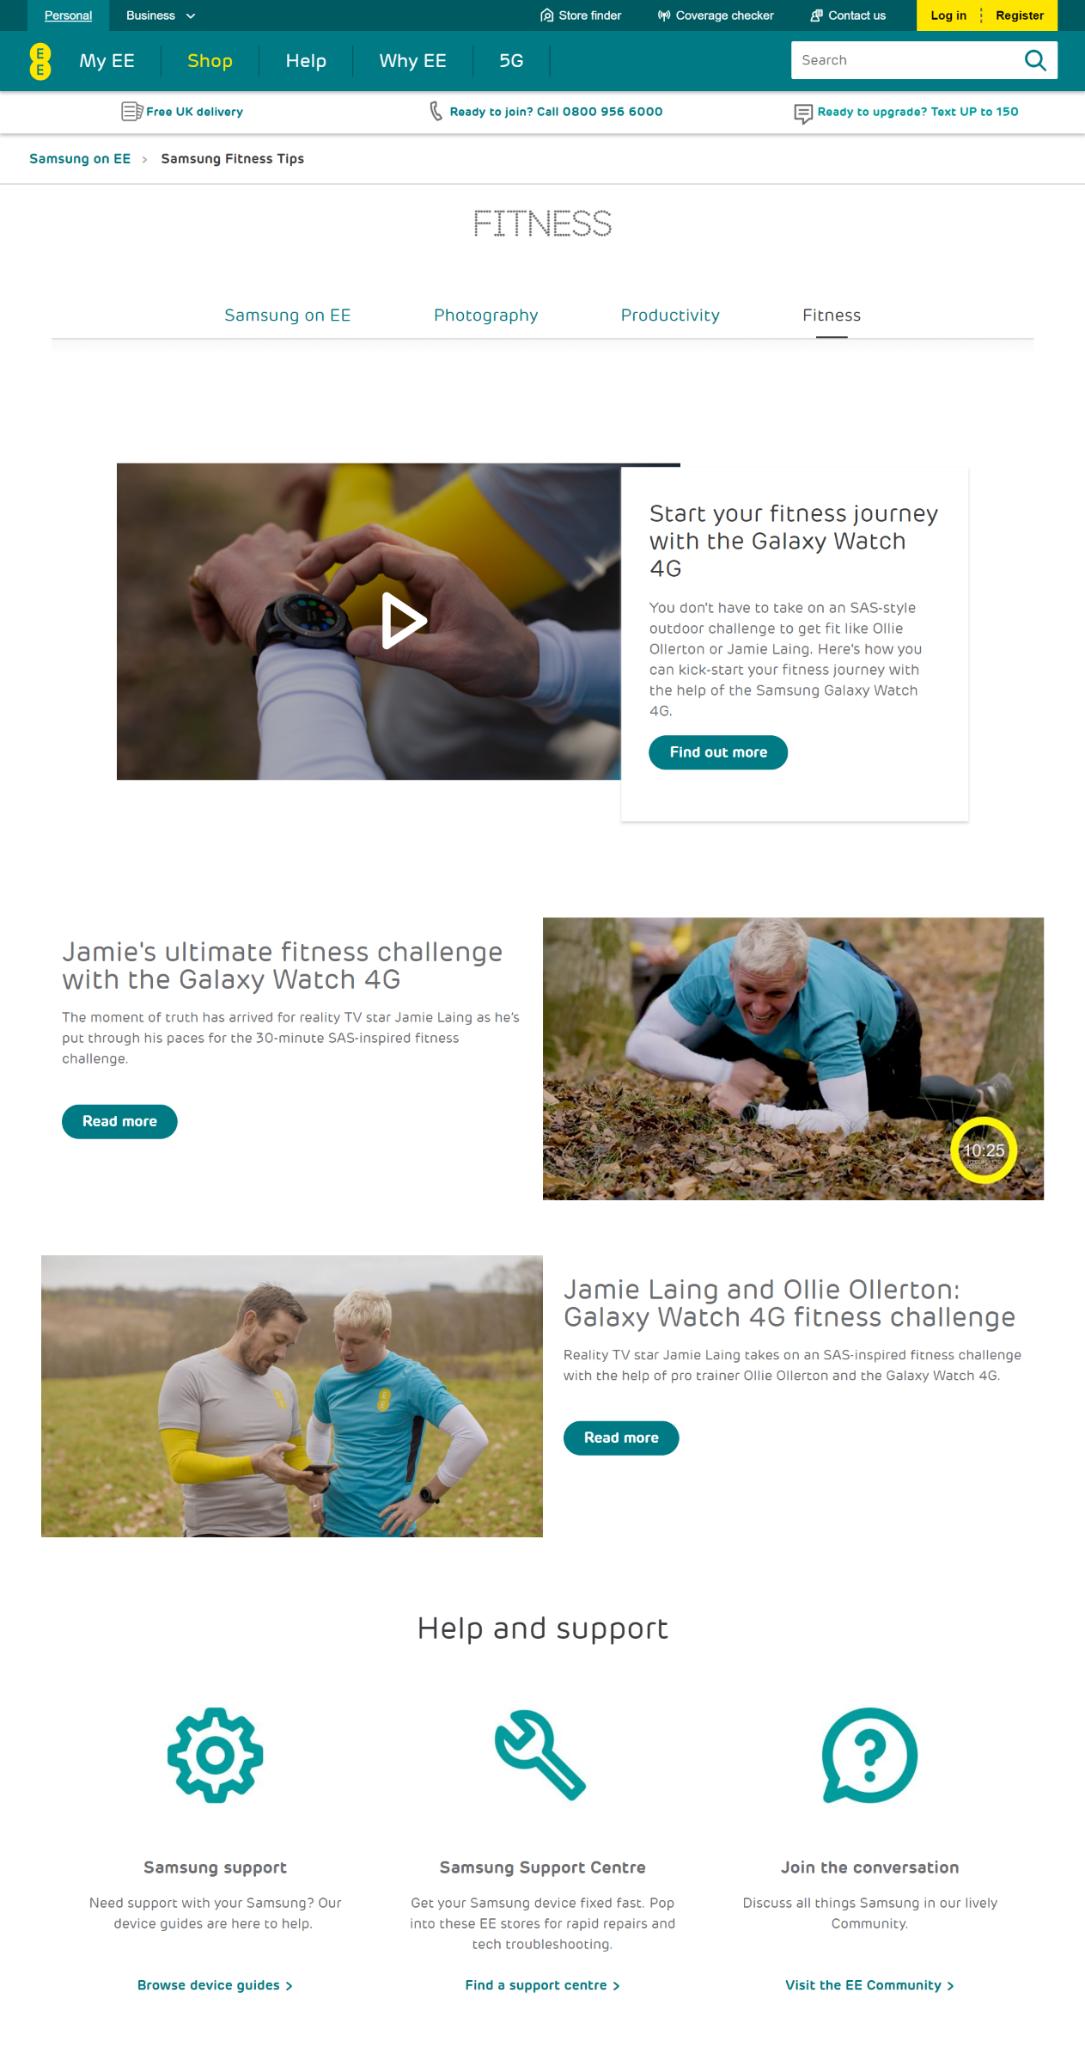1085x2048 pixels.
Task: Click the Coverage checker signal icon
Action: click(664, 15)
